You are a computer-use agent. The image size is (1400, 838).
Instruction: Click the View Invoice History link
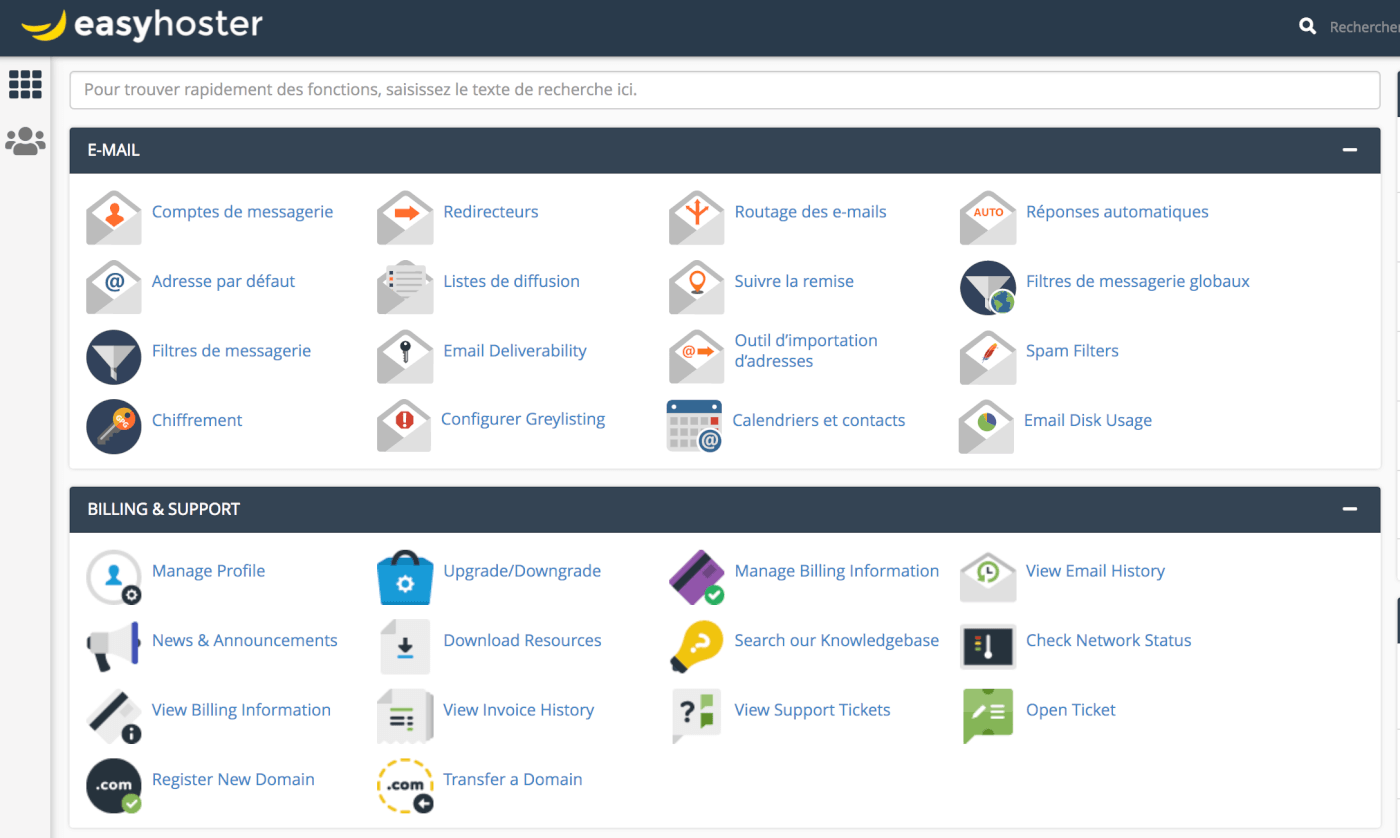pos(518,710)
